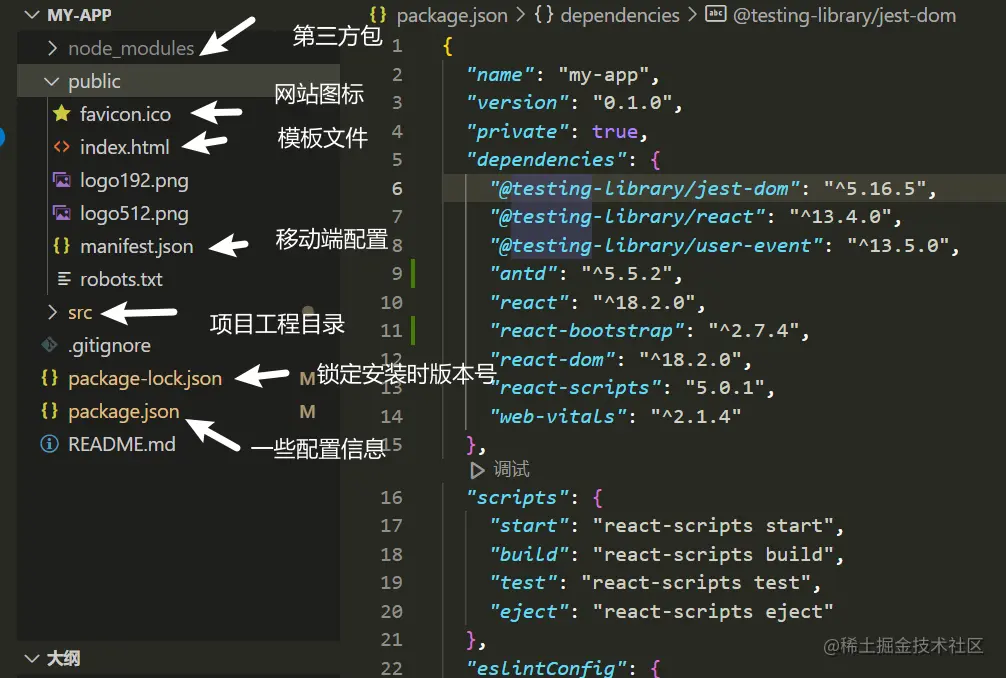Click the image icon beside logo512.png
1006x678 pixels.
coord(62,213)
